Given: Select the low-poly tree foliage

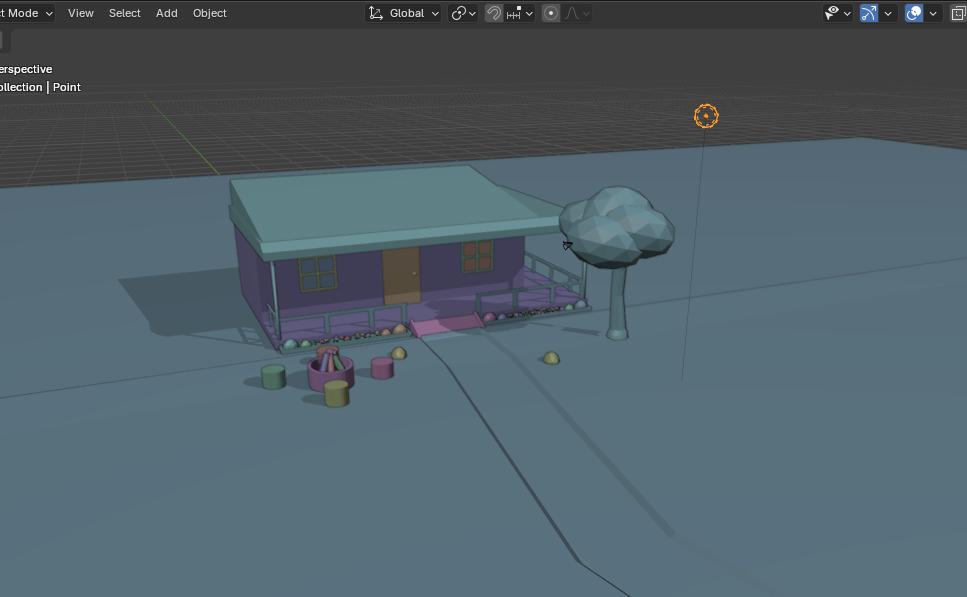Looking at the screenshot, I should point(617,227).
